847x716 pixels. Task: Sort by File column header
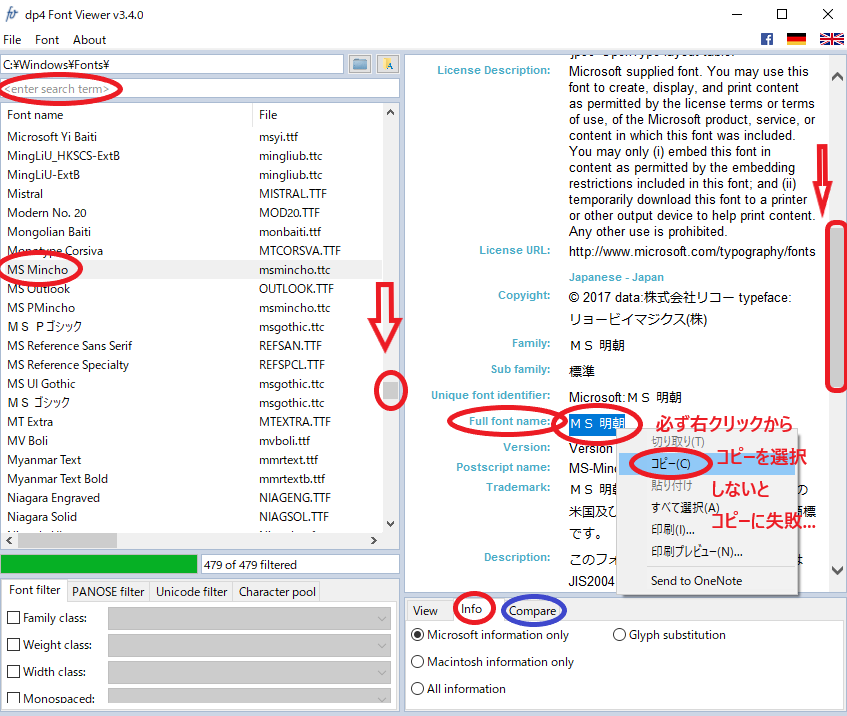[x=318, y=115]
